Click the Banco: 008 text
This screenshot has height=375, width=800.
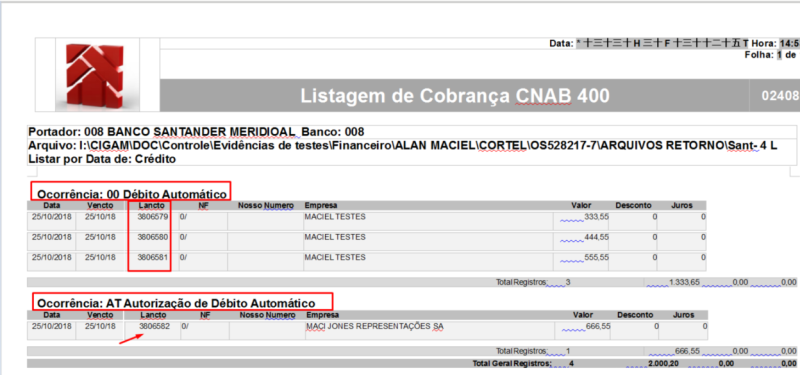(x=333, y=132)
